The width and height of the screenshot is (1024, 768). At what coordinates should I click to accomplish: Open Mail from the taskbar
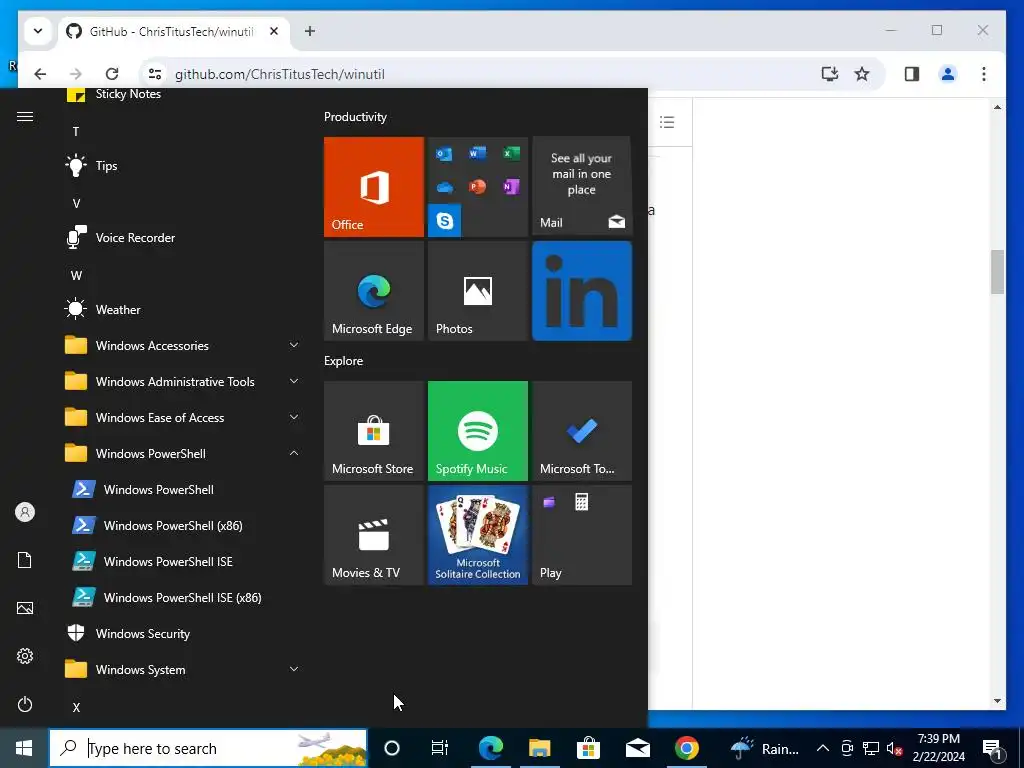(637, 748)
